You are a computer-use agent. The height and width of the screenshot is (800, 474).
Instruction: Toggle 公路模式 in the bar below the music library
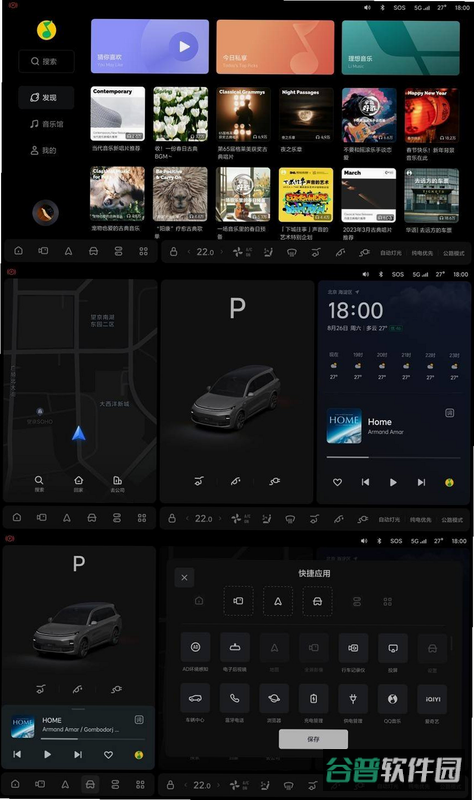[x=453, y=253]
